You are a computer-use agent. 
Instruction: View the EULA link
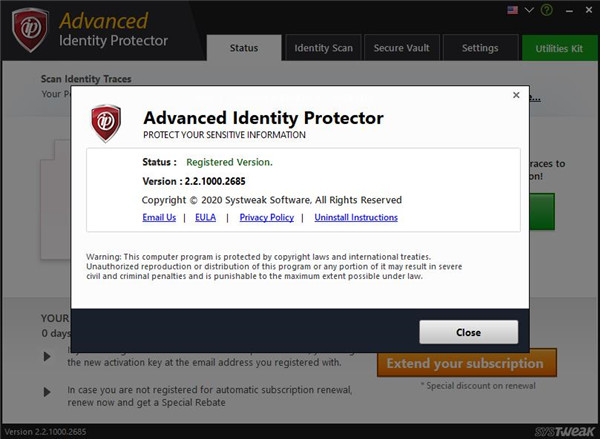click(x=205, y=217)
